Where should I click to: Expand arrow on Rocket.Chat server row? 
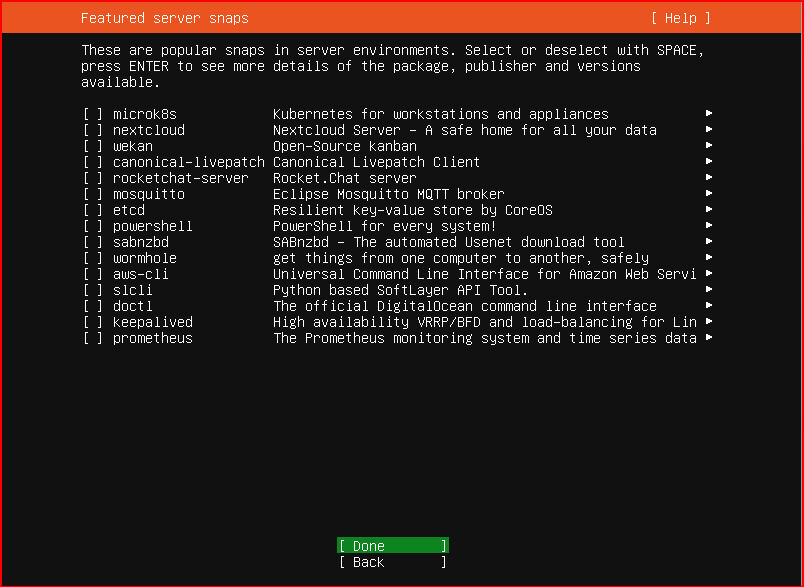(x=709, y=177)
